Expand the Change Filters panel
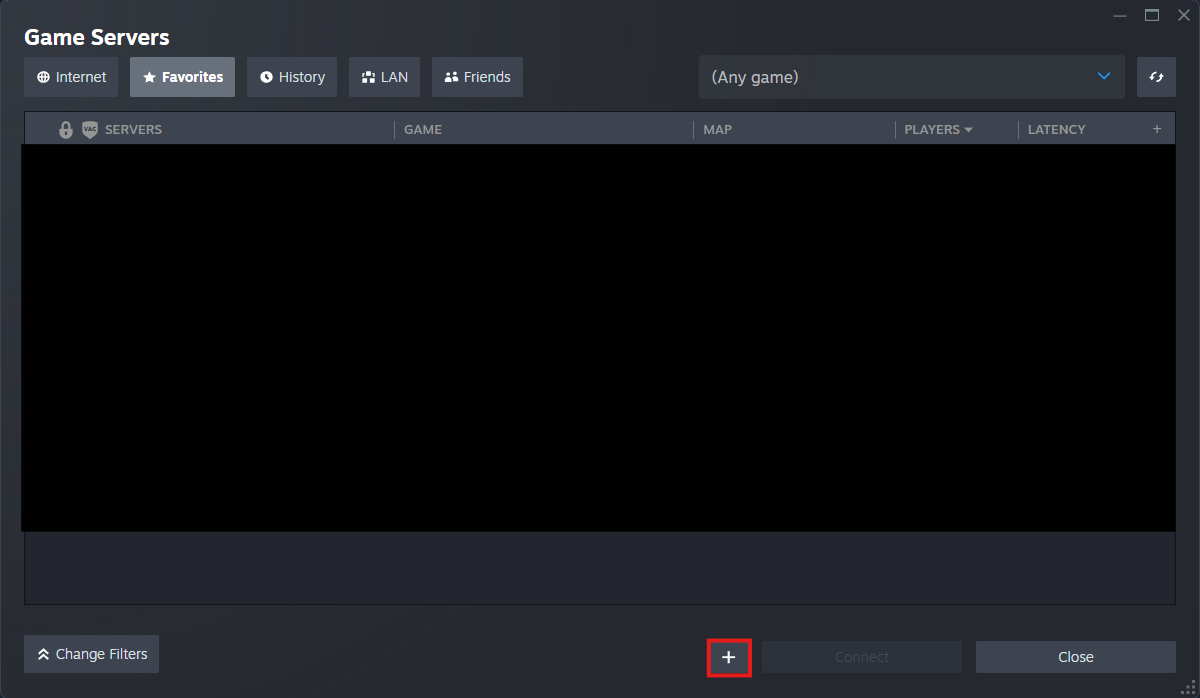 tap(91, 654)
